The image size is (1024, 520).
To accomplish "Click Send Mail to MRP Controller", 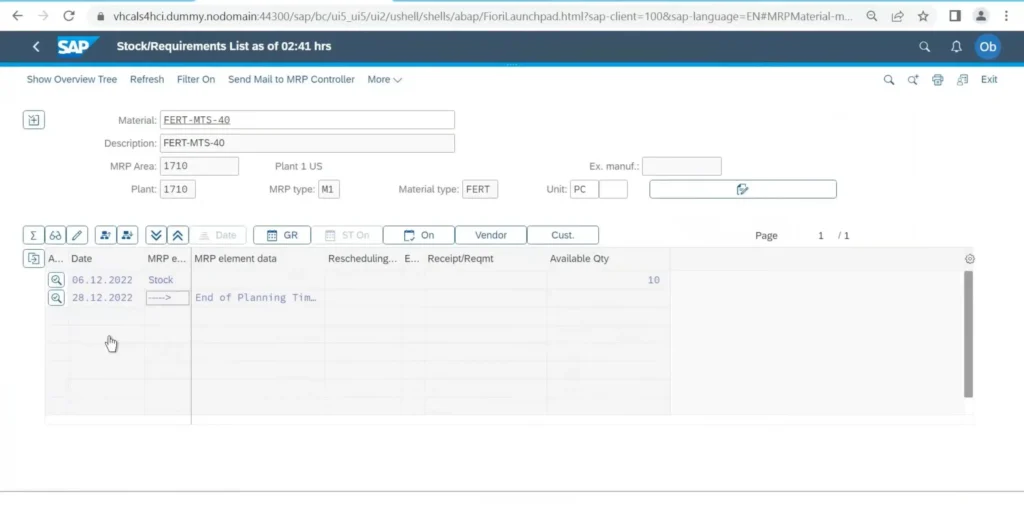I will tap(291, 80).
